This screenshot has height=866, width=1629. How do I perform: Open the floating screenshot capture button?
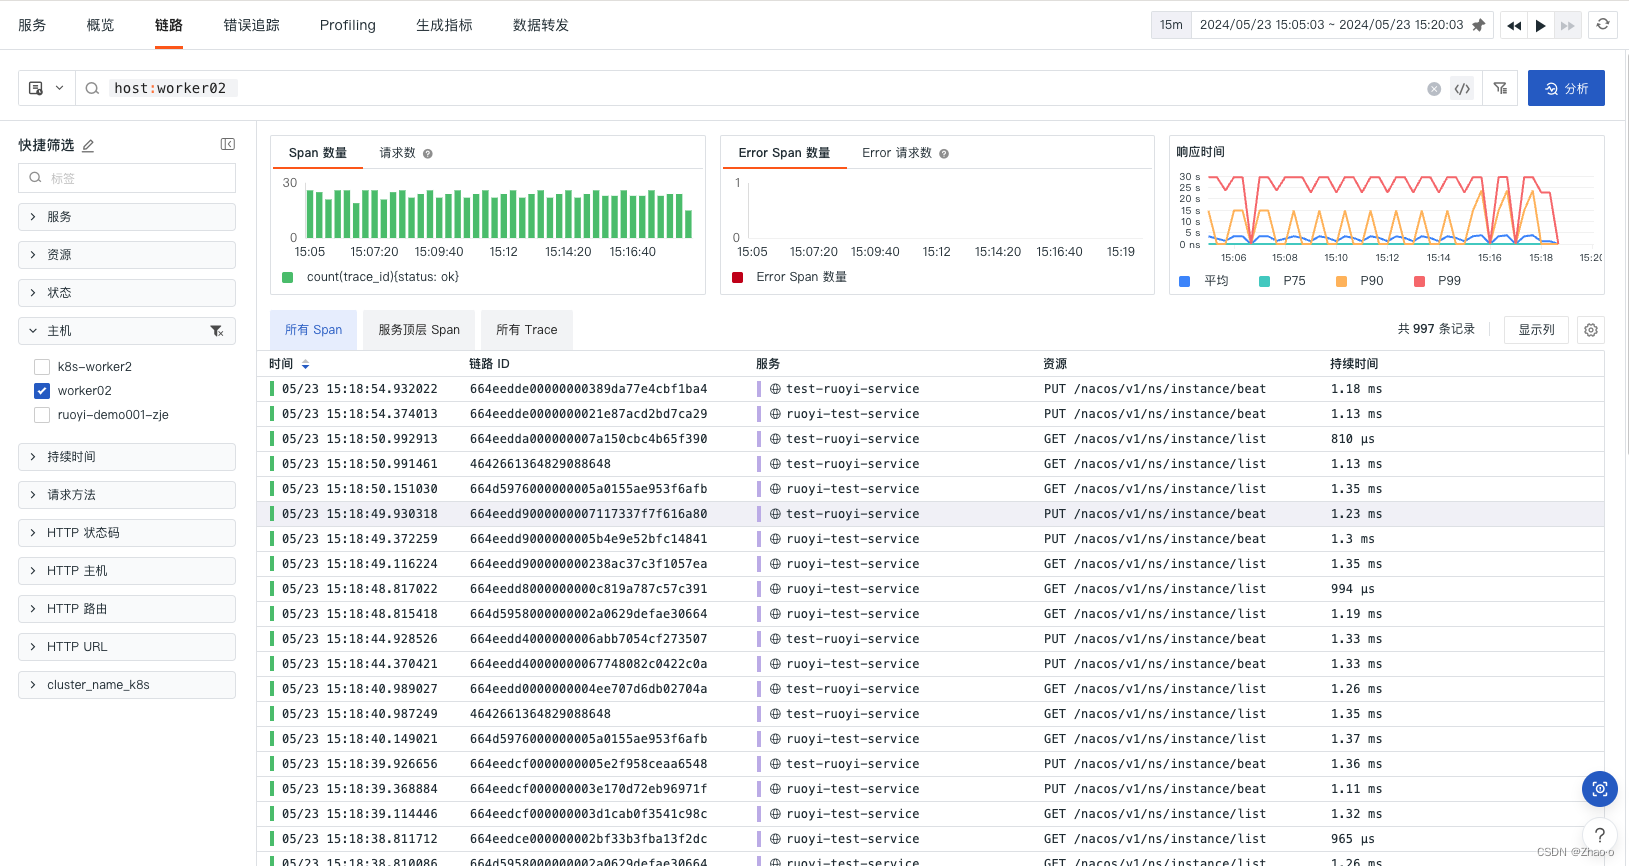(1600, 789)
